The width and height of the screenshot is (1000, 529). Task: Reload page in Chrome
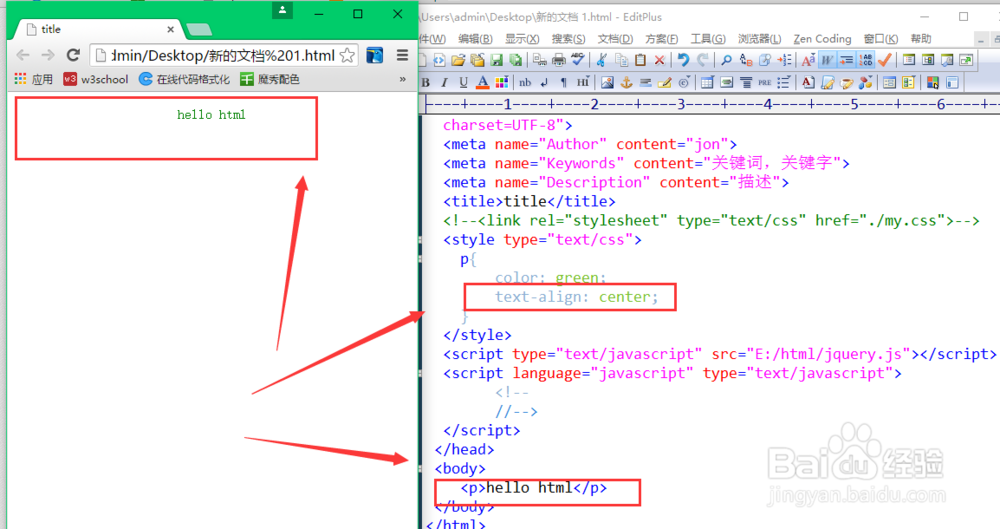tap(73, 56)
